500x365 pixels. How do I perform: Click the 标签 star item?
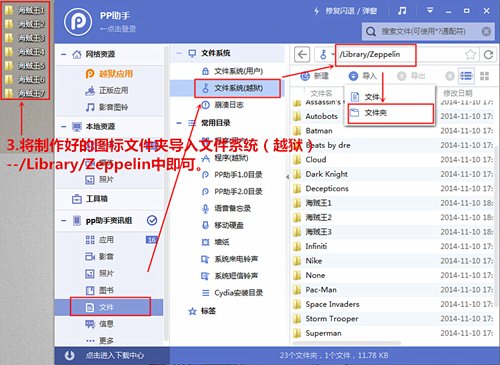pyautogui.click(x=202, y=311)
